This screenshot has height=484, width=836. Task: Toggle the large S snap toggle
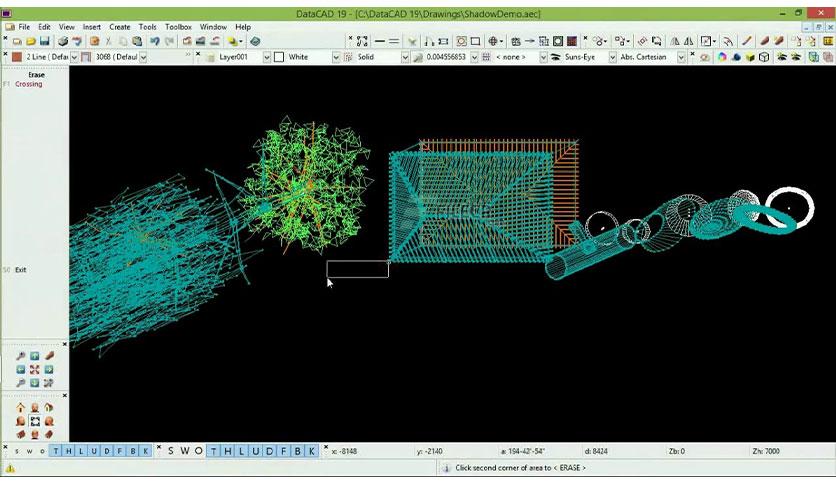pos(171,451)
